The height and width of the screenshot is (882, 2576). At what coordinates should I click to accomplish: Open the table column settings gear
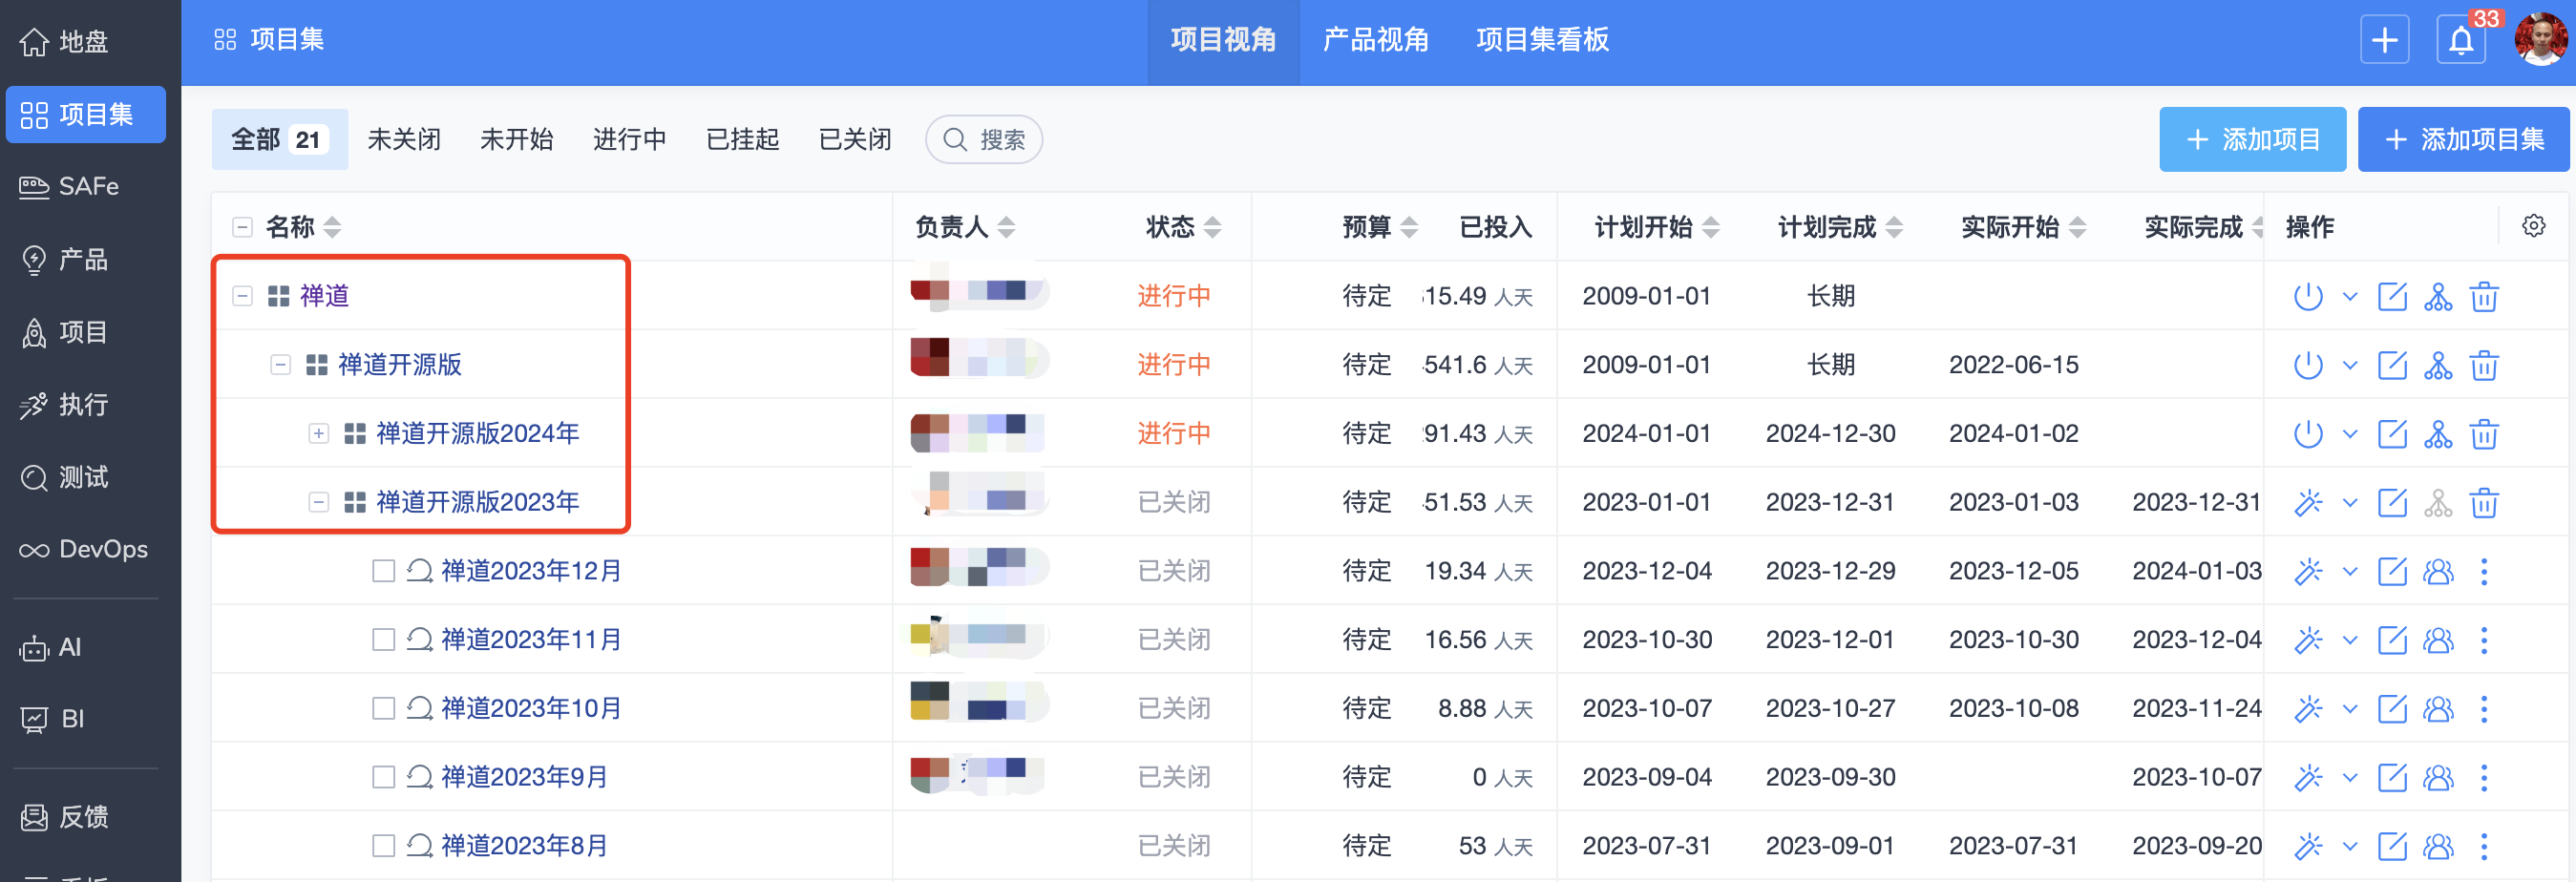pyautogui.click(x=2533, y=226)
